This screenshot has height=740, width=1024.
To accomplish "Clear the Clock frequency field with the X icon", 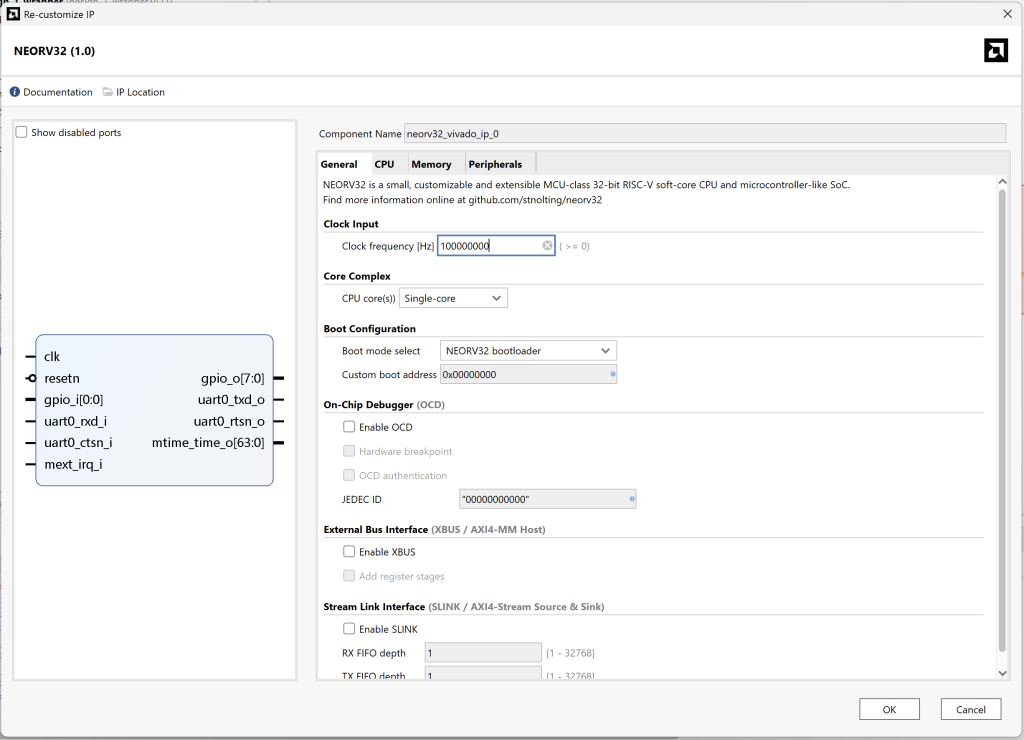I will pyautogui.click(x=547, y=246).
